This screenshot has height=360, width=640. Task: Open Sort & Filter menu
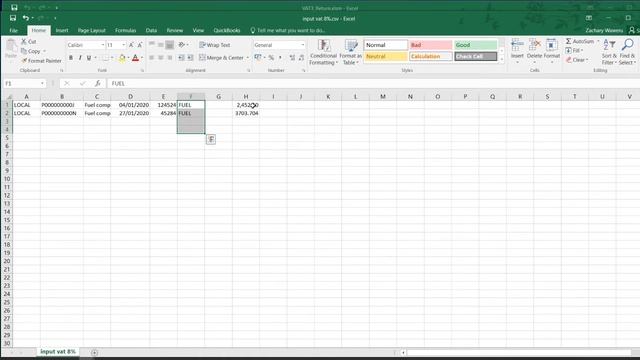pyautogui.click(x=609, y=52)
